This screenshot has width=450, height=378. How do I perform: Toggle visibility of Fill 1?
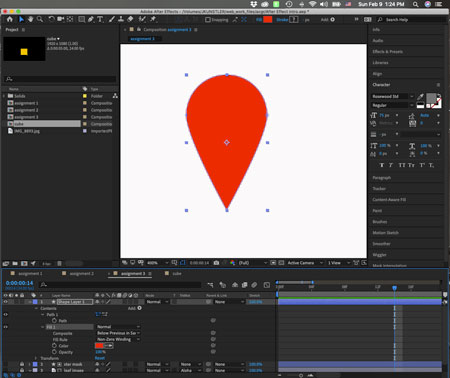[x=5, y=327]
